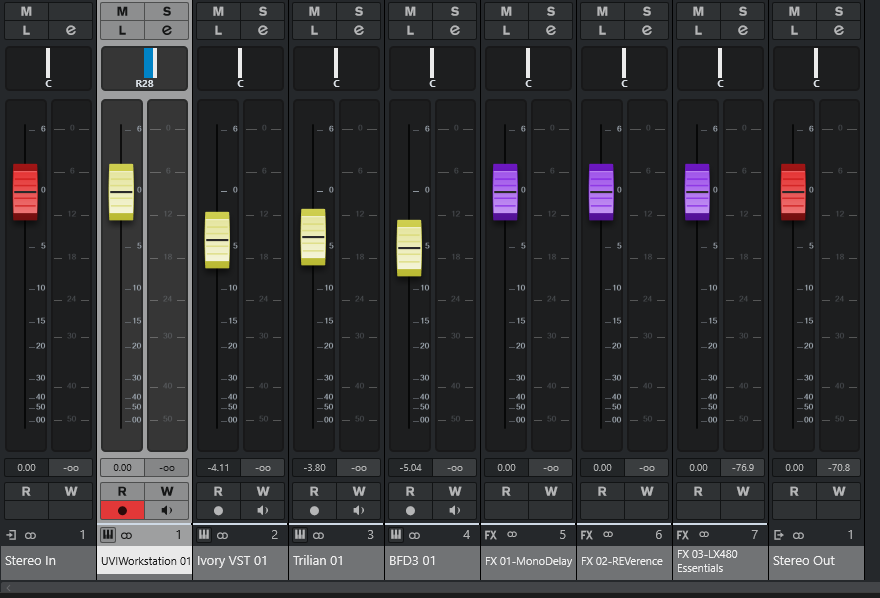Select the Ivory VST 01 channel name

[x=240, y=560]
